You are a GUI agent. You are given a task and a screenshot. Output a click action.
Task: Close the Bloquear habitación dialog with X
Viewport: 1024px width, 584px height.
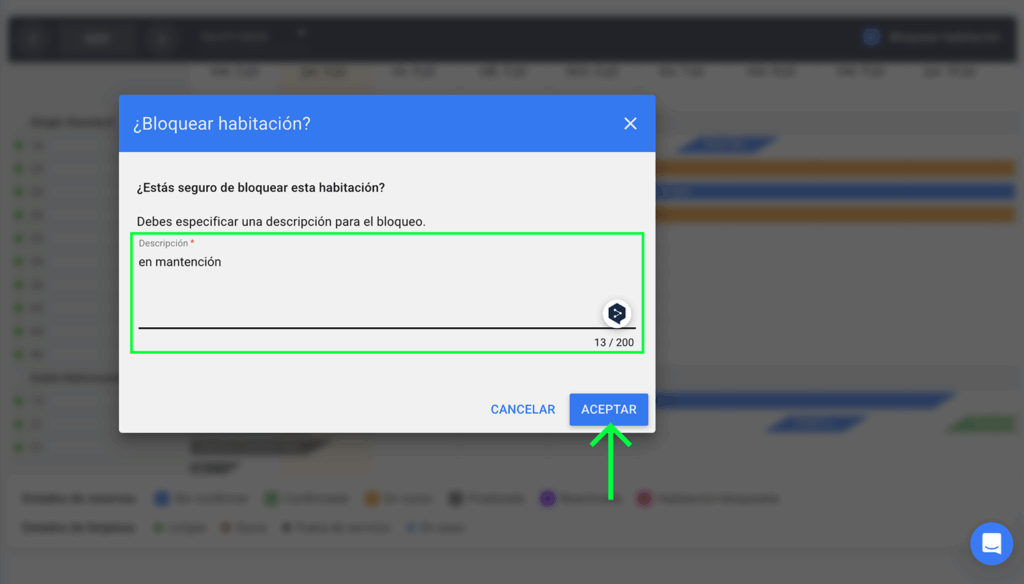[x=630, y=123]
